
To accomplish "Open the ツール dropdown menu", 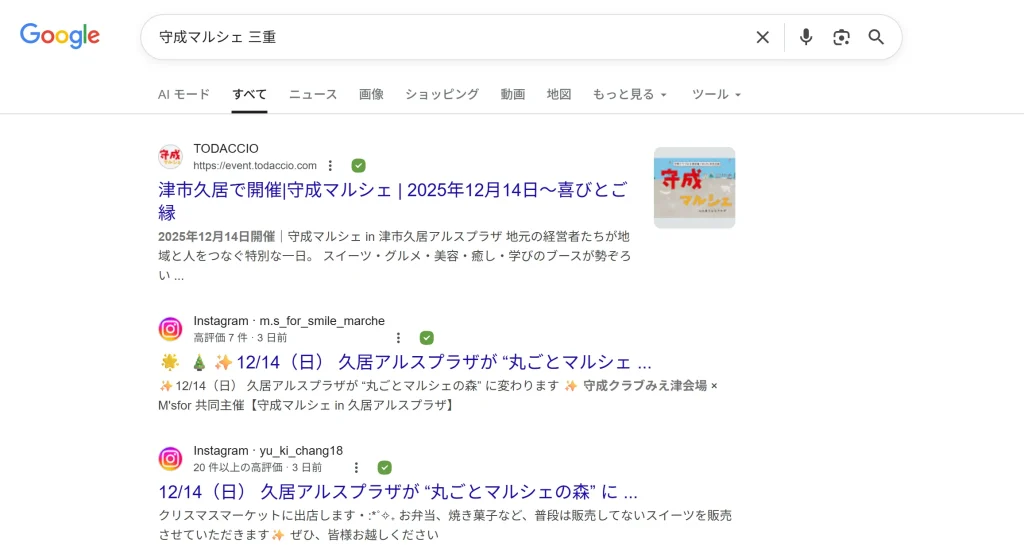I will [716, 94].
